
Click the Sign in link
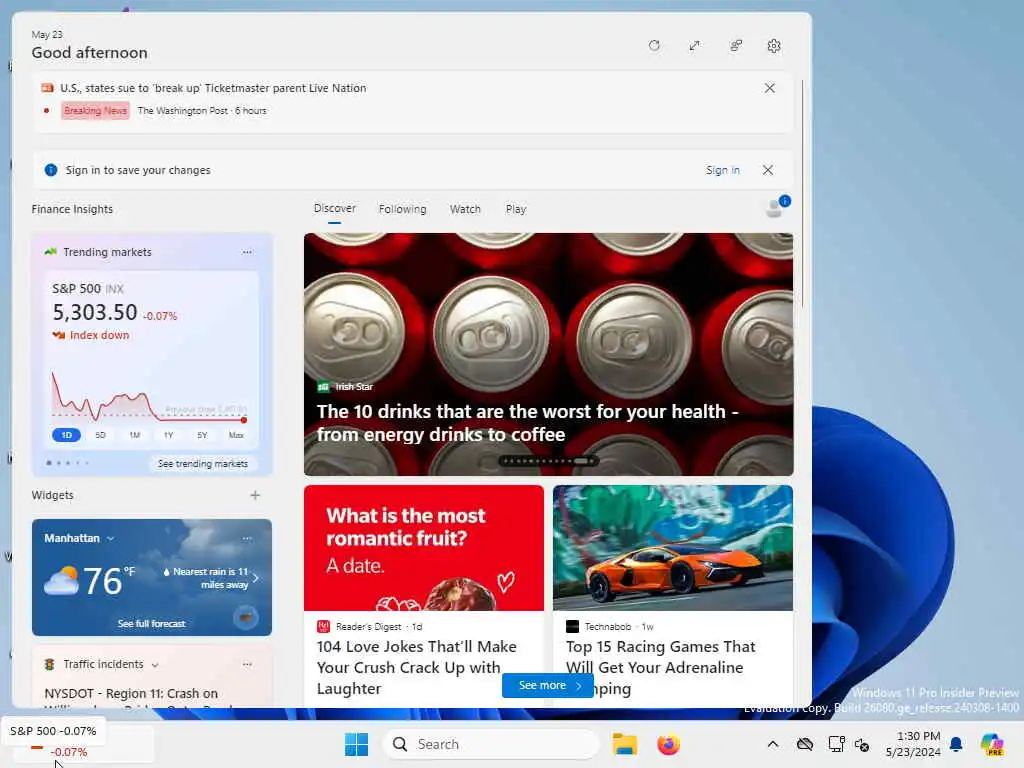tap(722, 170)
